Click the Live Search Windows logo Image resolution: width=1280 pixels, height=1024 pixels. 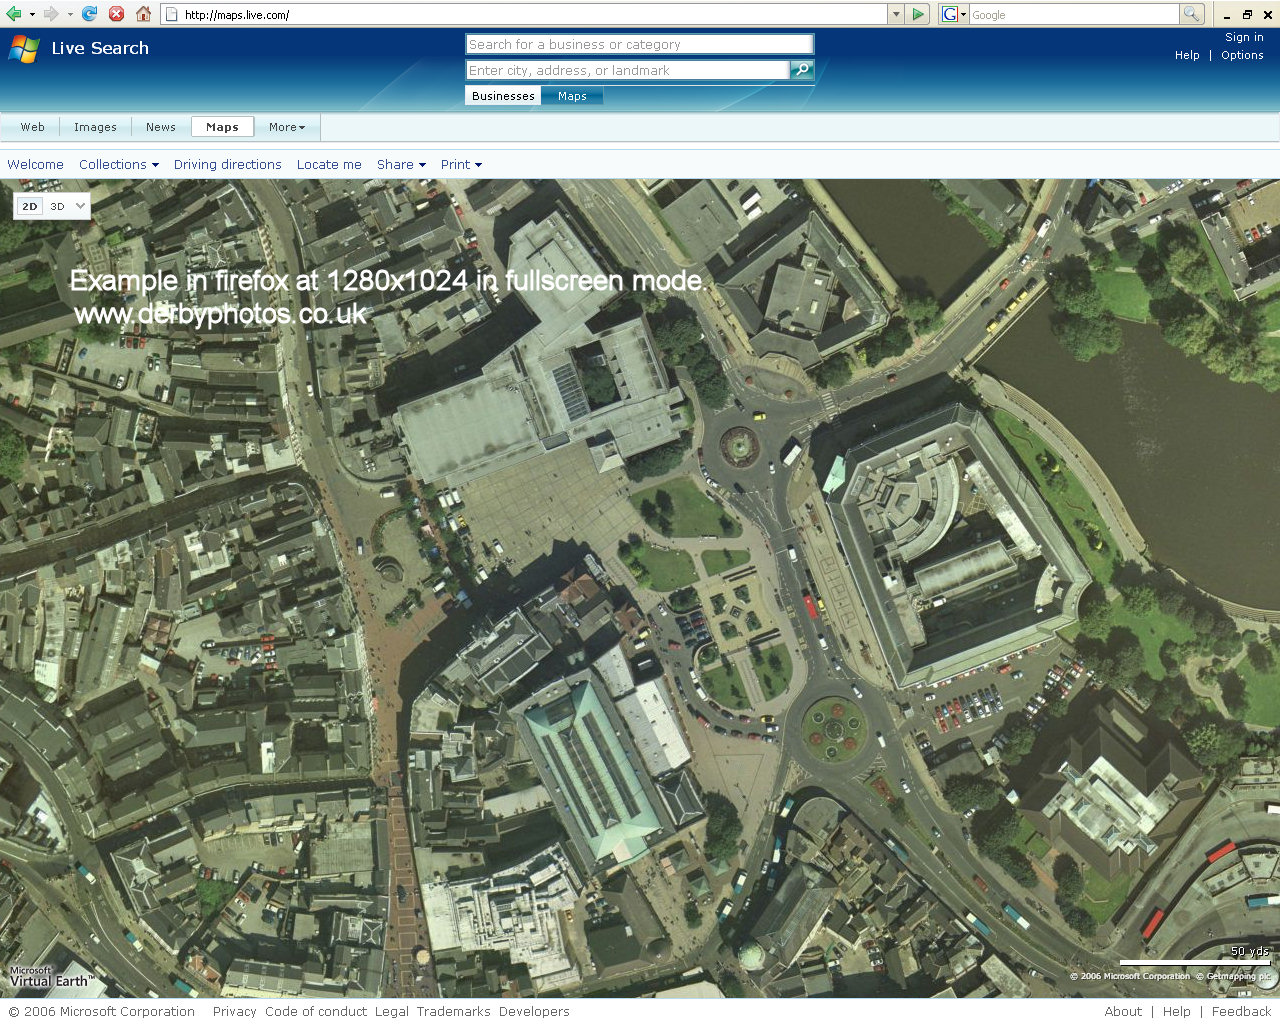[x=22, y=48]
